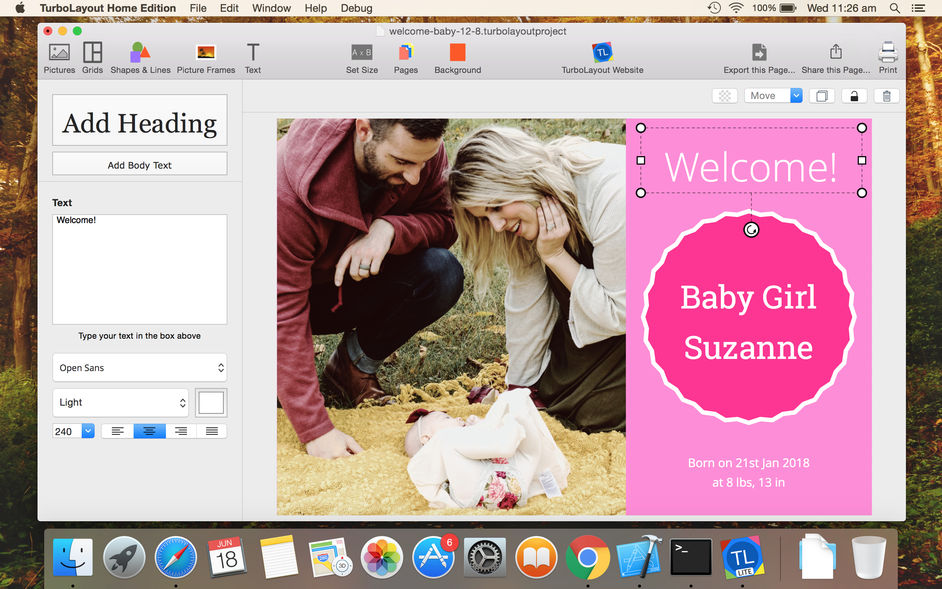Select right text alignment button

pyautogui.click(x=181, y=431)
